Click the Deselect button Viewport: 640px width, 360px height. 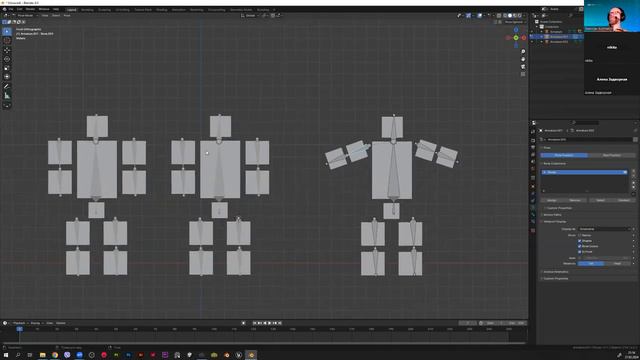[624, 200]
